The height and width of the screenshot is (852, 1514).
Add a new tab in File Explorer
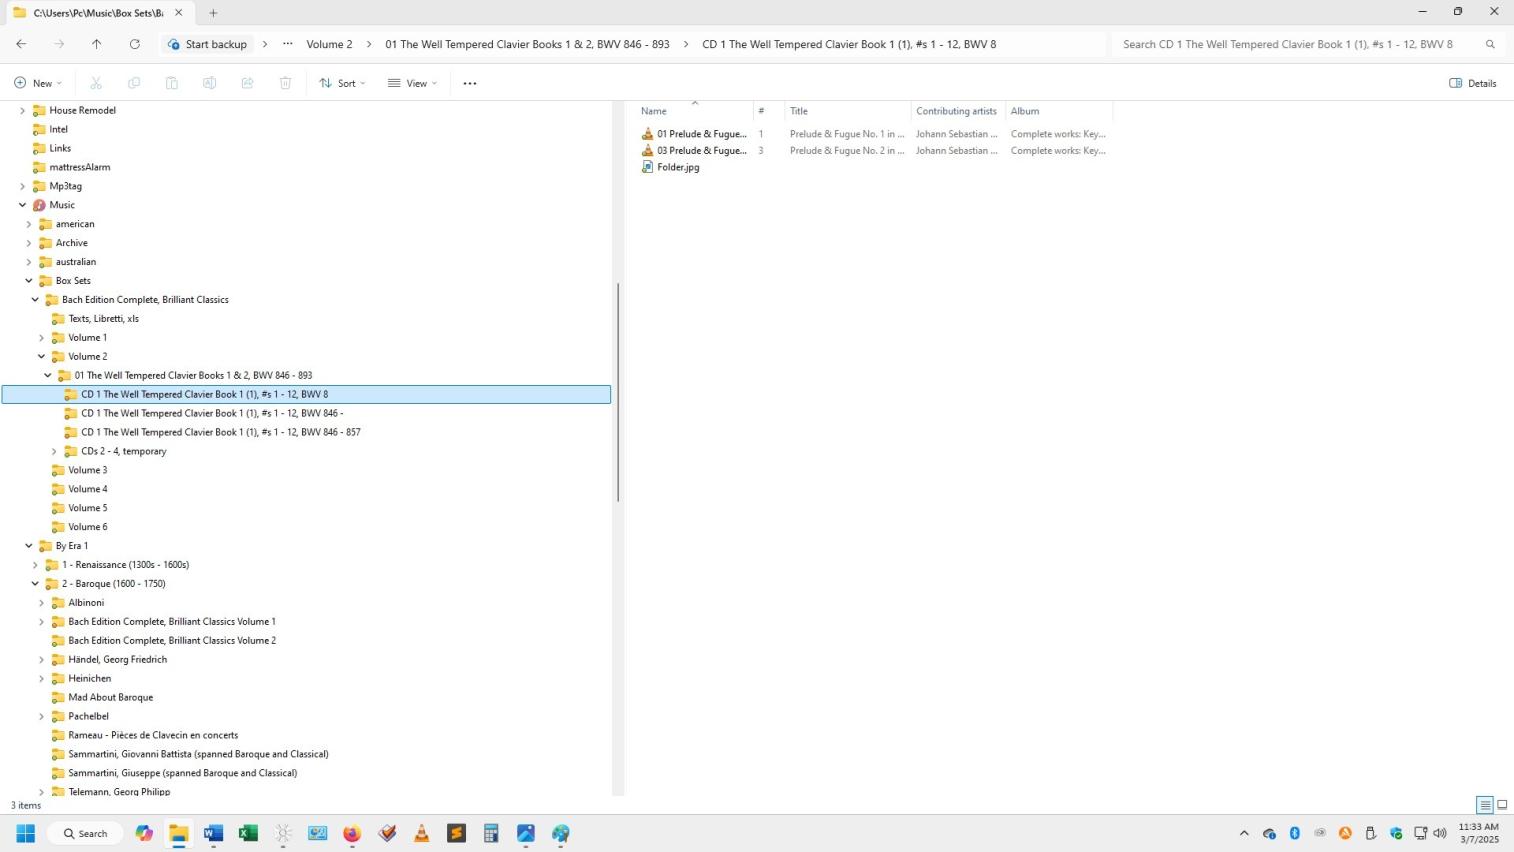(213, 13)
